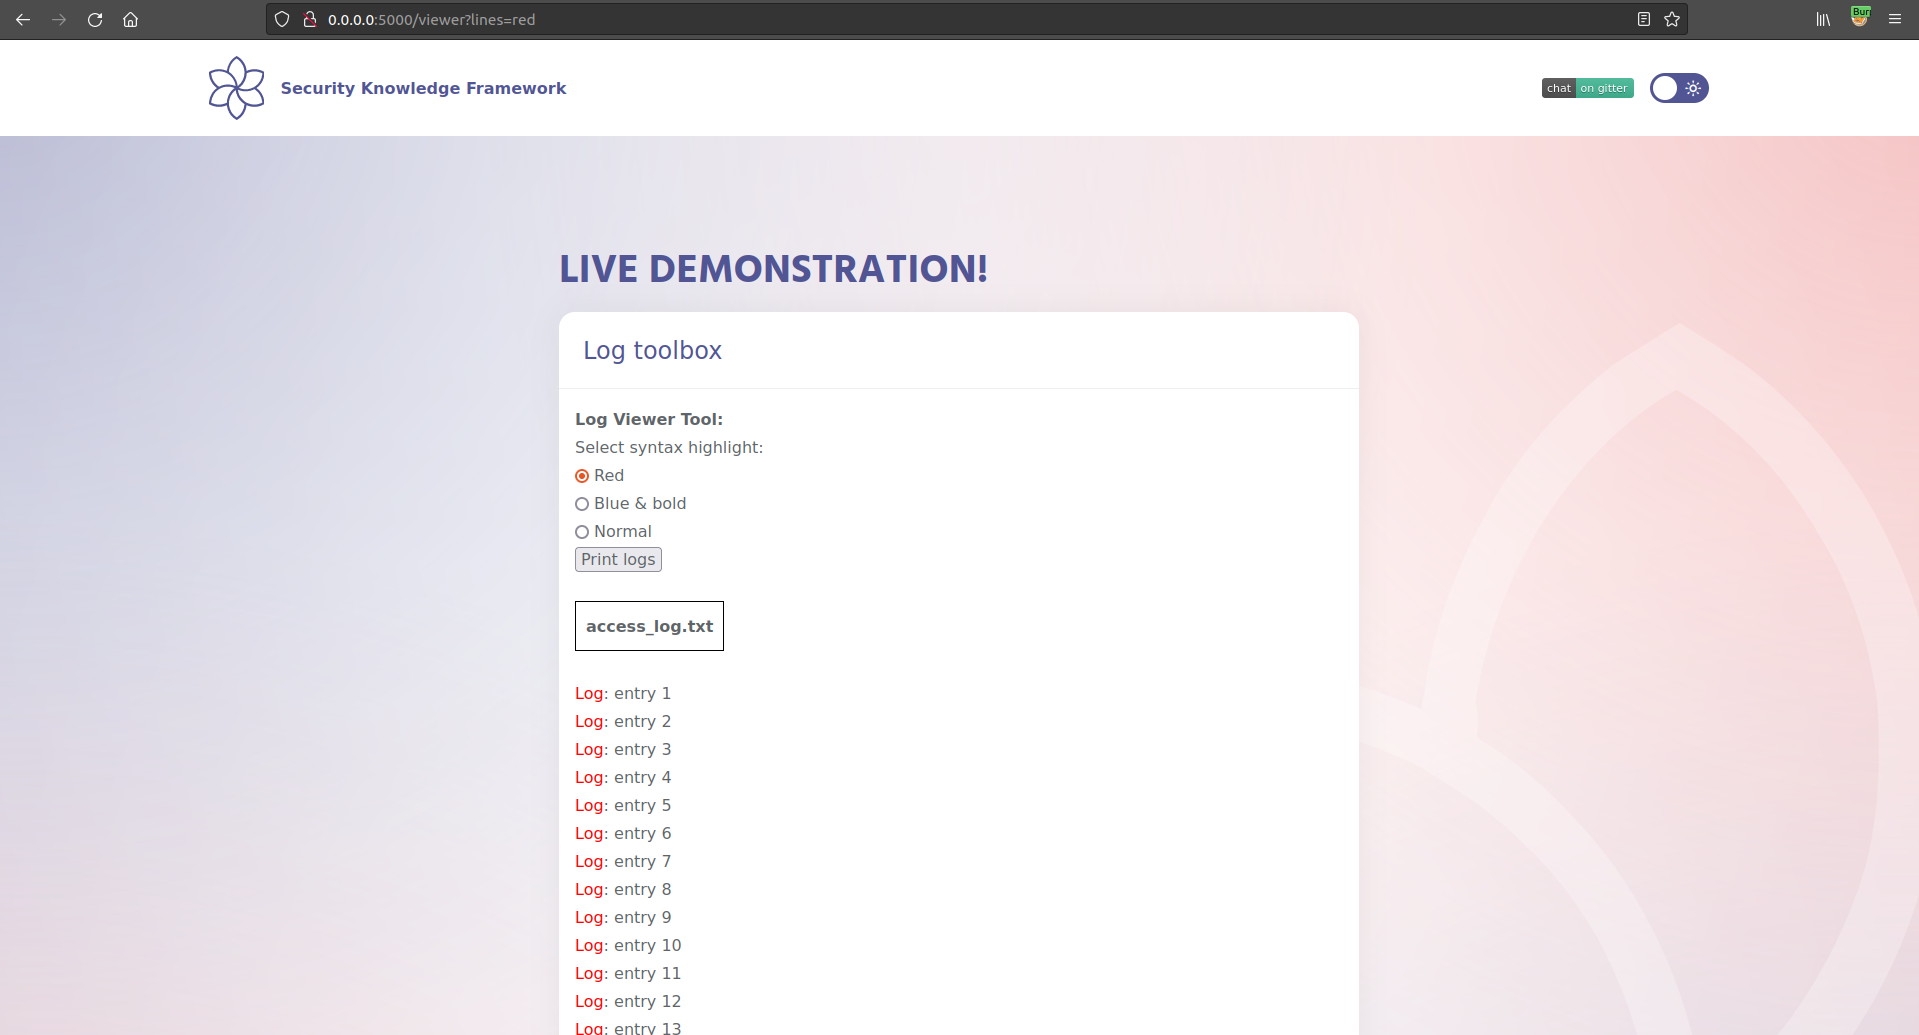
Task: Click the access_log.txt file box
Action: [x=649, y=626]
